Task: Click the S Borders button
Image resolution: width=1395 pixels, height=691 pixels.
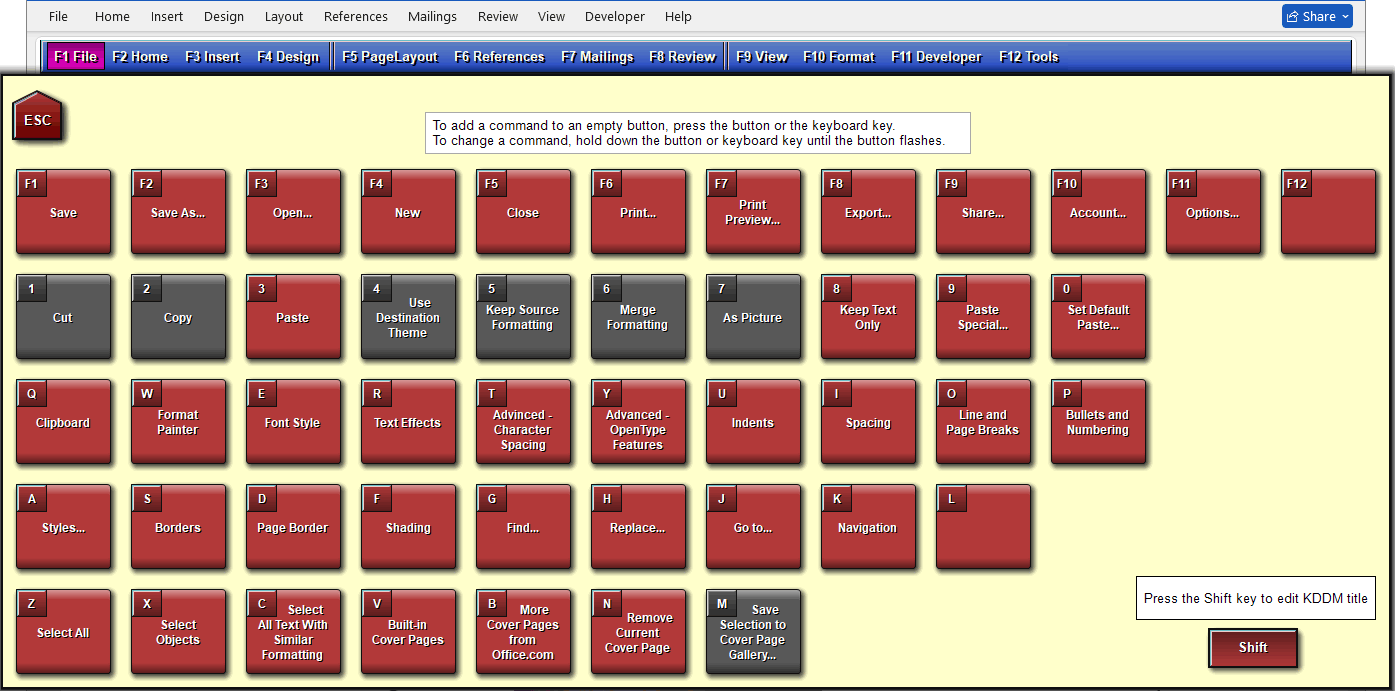Action: tap(178, 527)
